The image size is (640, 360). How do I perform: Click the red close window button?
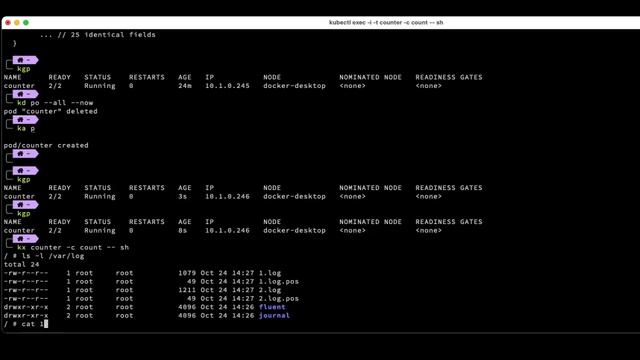[x=8, y=22]
